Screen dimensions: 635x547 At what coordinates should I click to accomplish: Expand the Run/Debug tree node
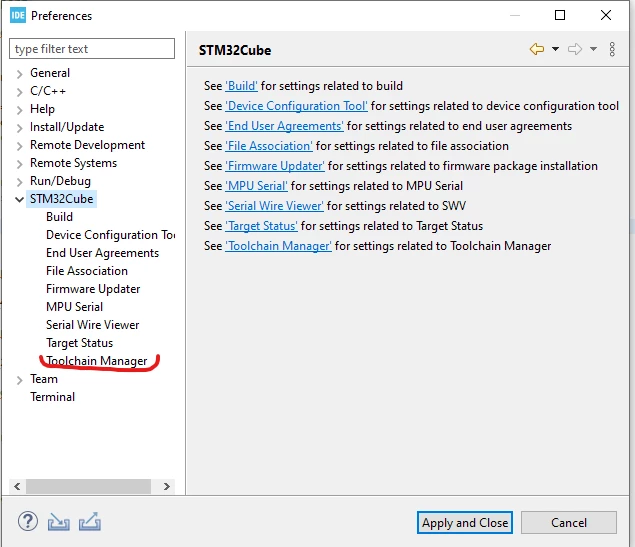tap(19, 182)
